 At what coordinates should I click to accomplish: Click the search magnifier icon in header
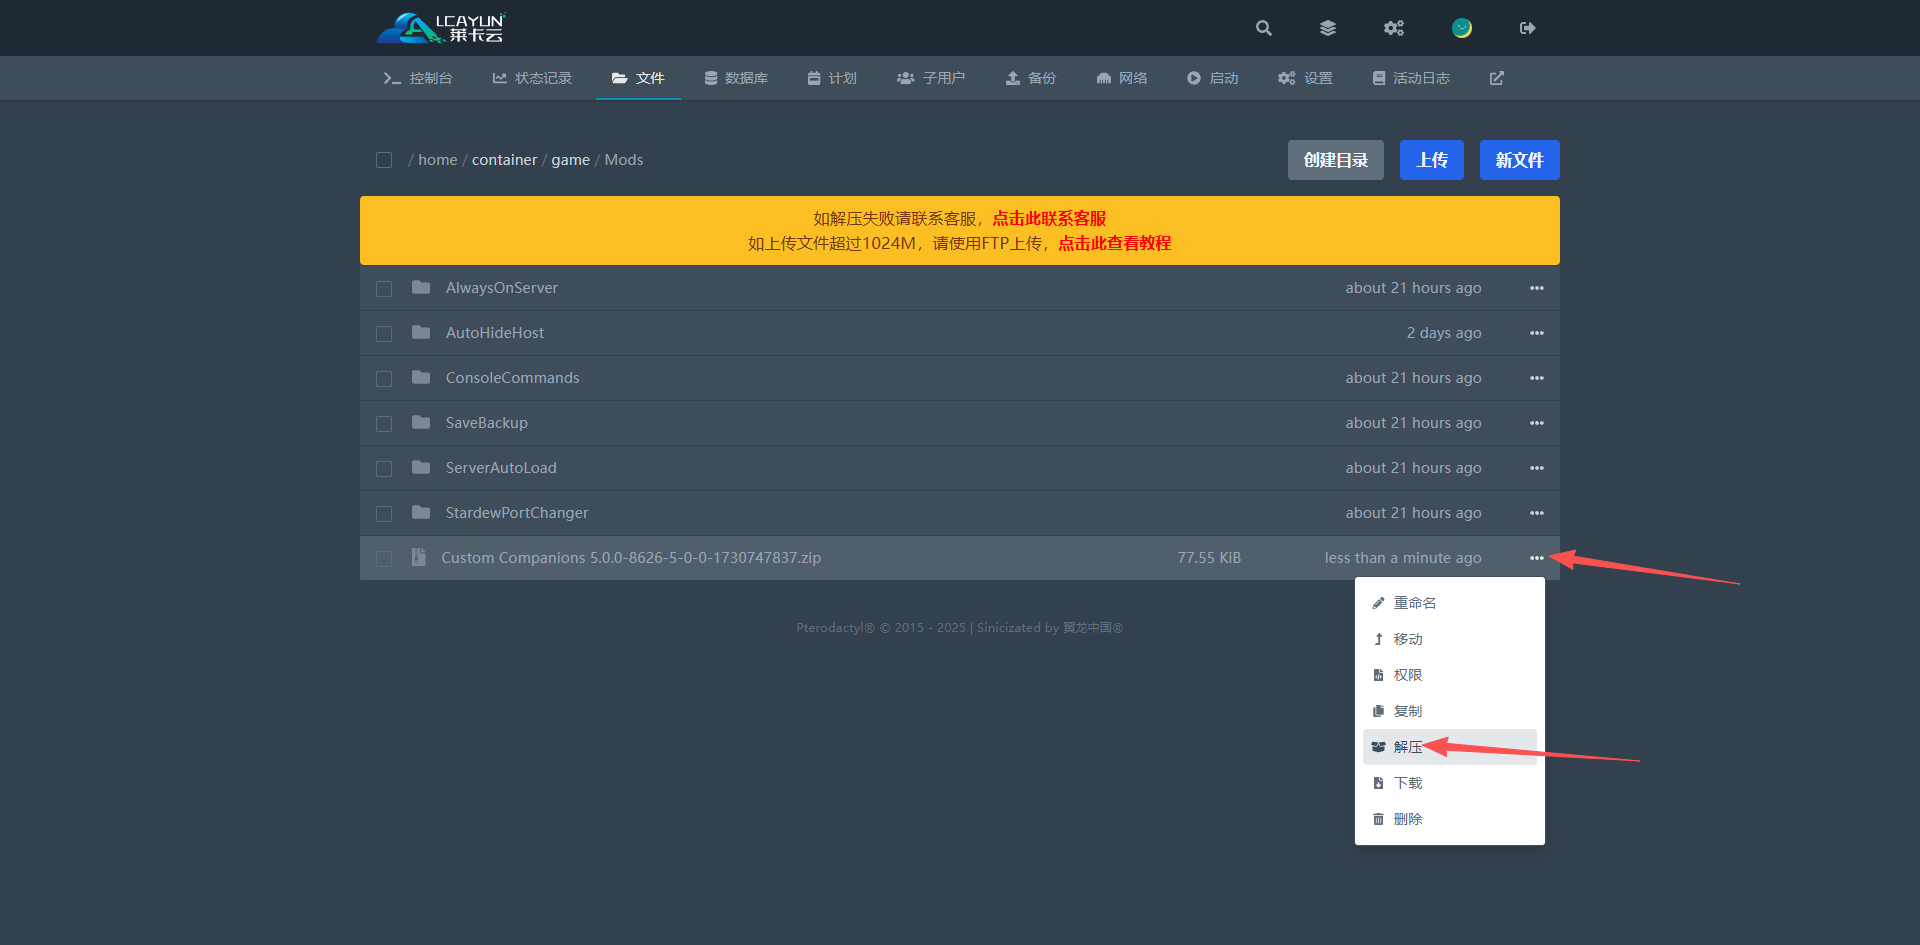click(x=1264, y=28)
